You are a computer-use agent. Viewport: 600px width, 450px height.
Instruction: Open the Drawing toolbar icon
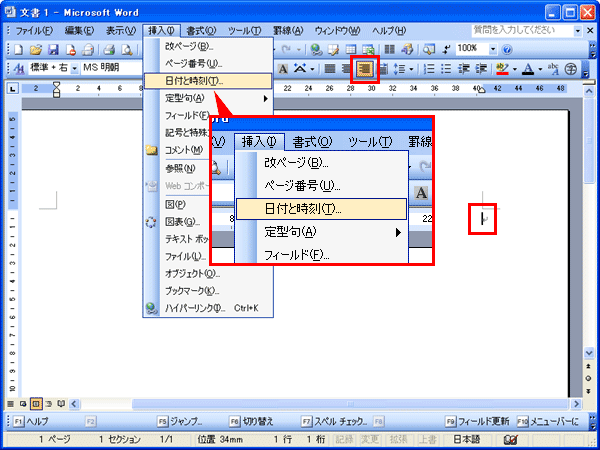click(x=408, y=49)
